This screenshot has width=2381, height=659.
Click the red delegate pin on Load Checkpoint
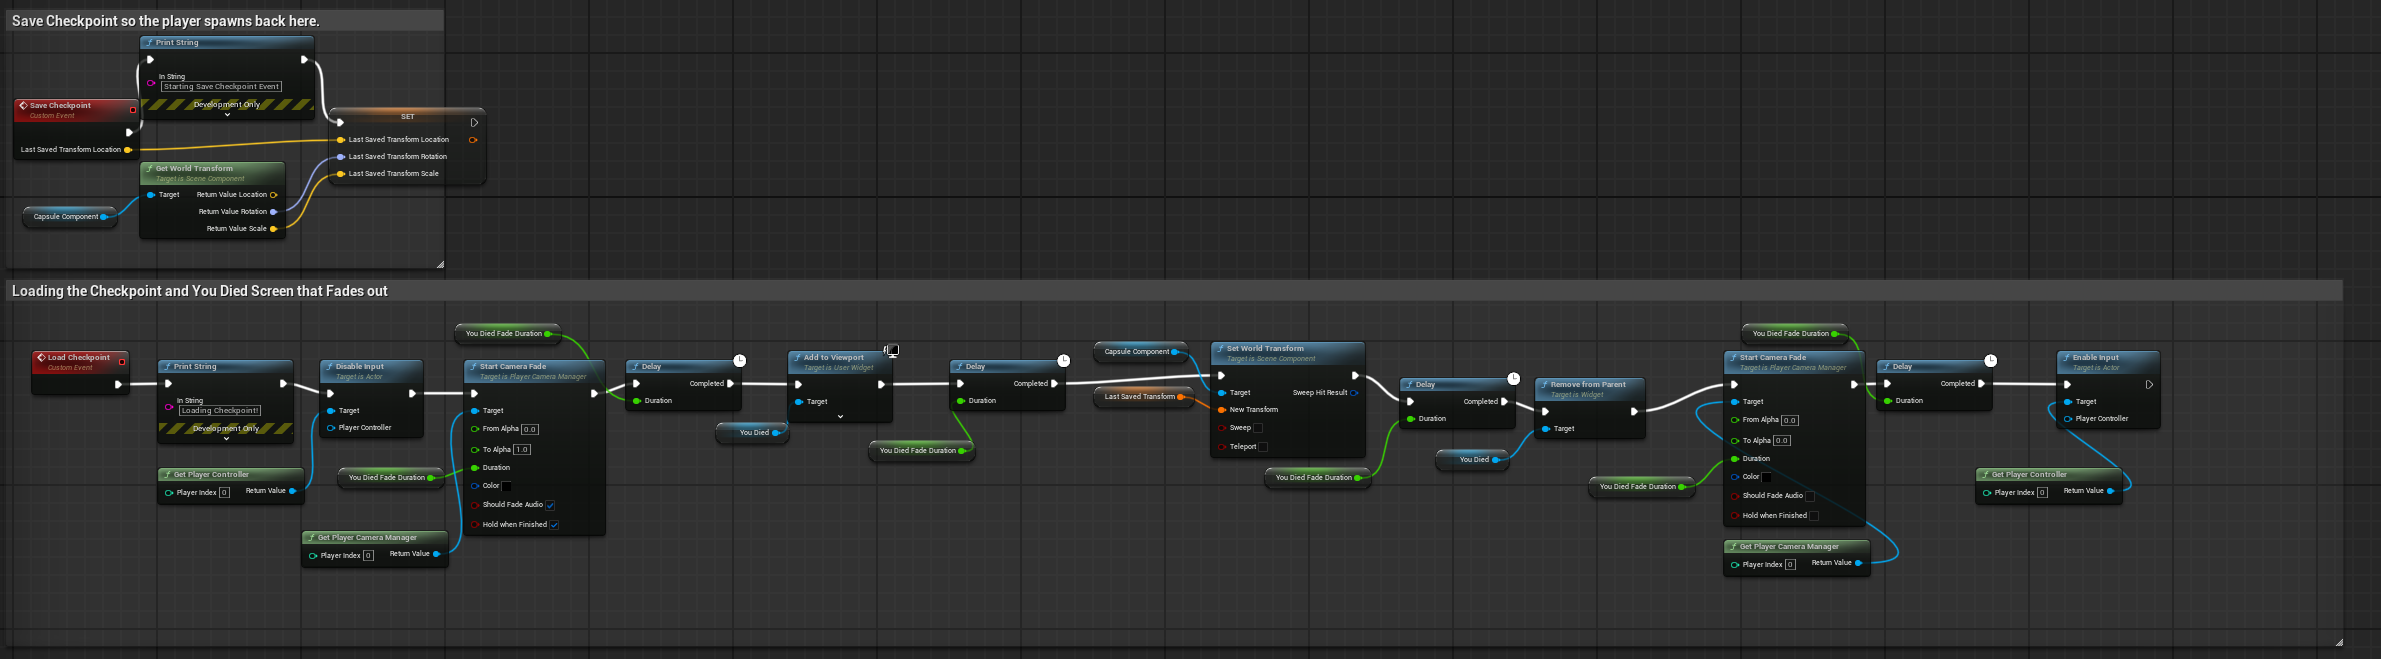122,362
